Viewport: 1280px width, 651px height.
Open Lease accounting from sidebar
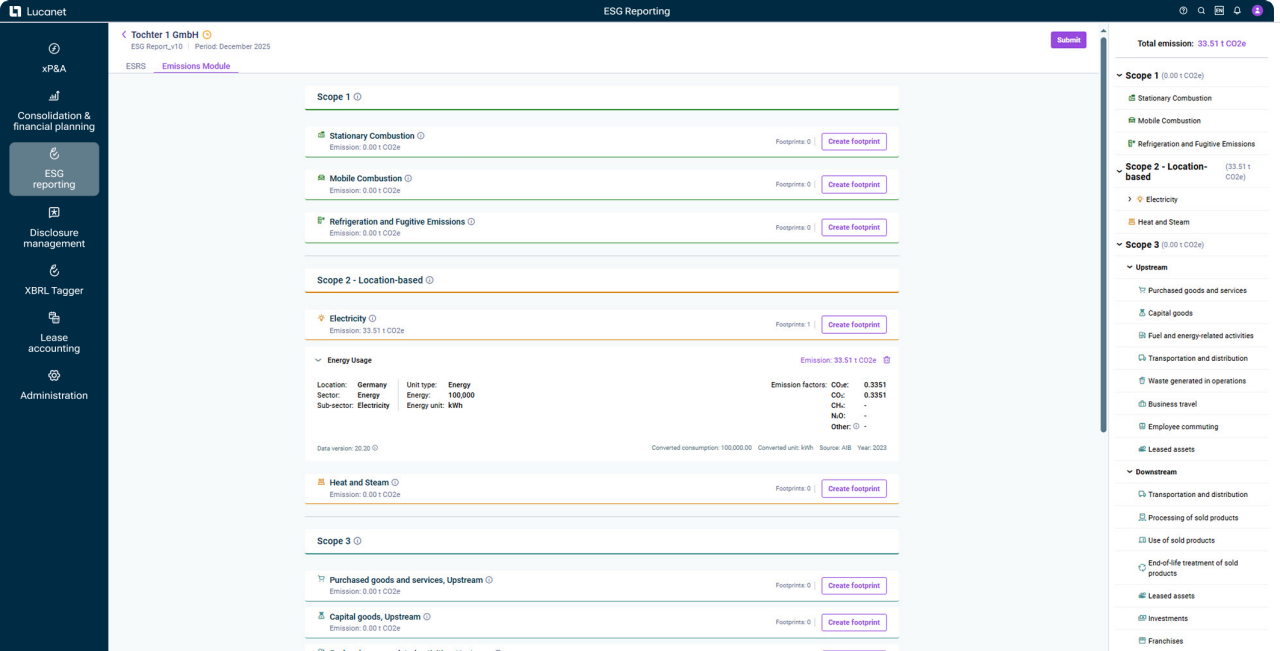coord(54,333)
